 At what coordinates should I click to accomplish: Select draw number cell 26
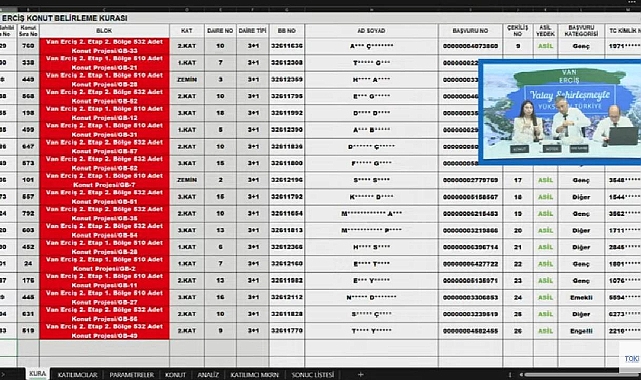(518, 331)
